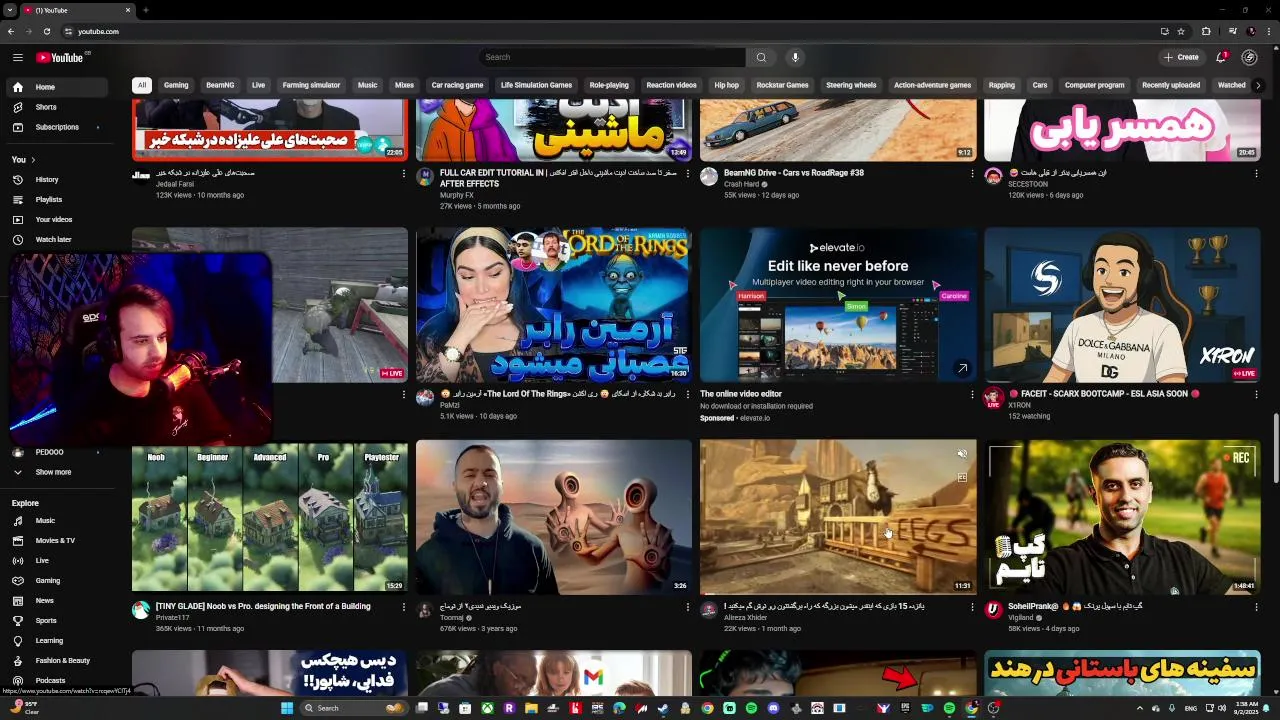Open the PEDOOO subscription channel
Image resolution: width=1280 pixels, height=720 pixels.
pos(58,452)
